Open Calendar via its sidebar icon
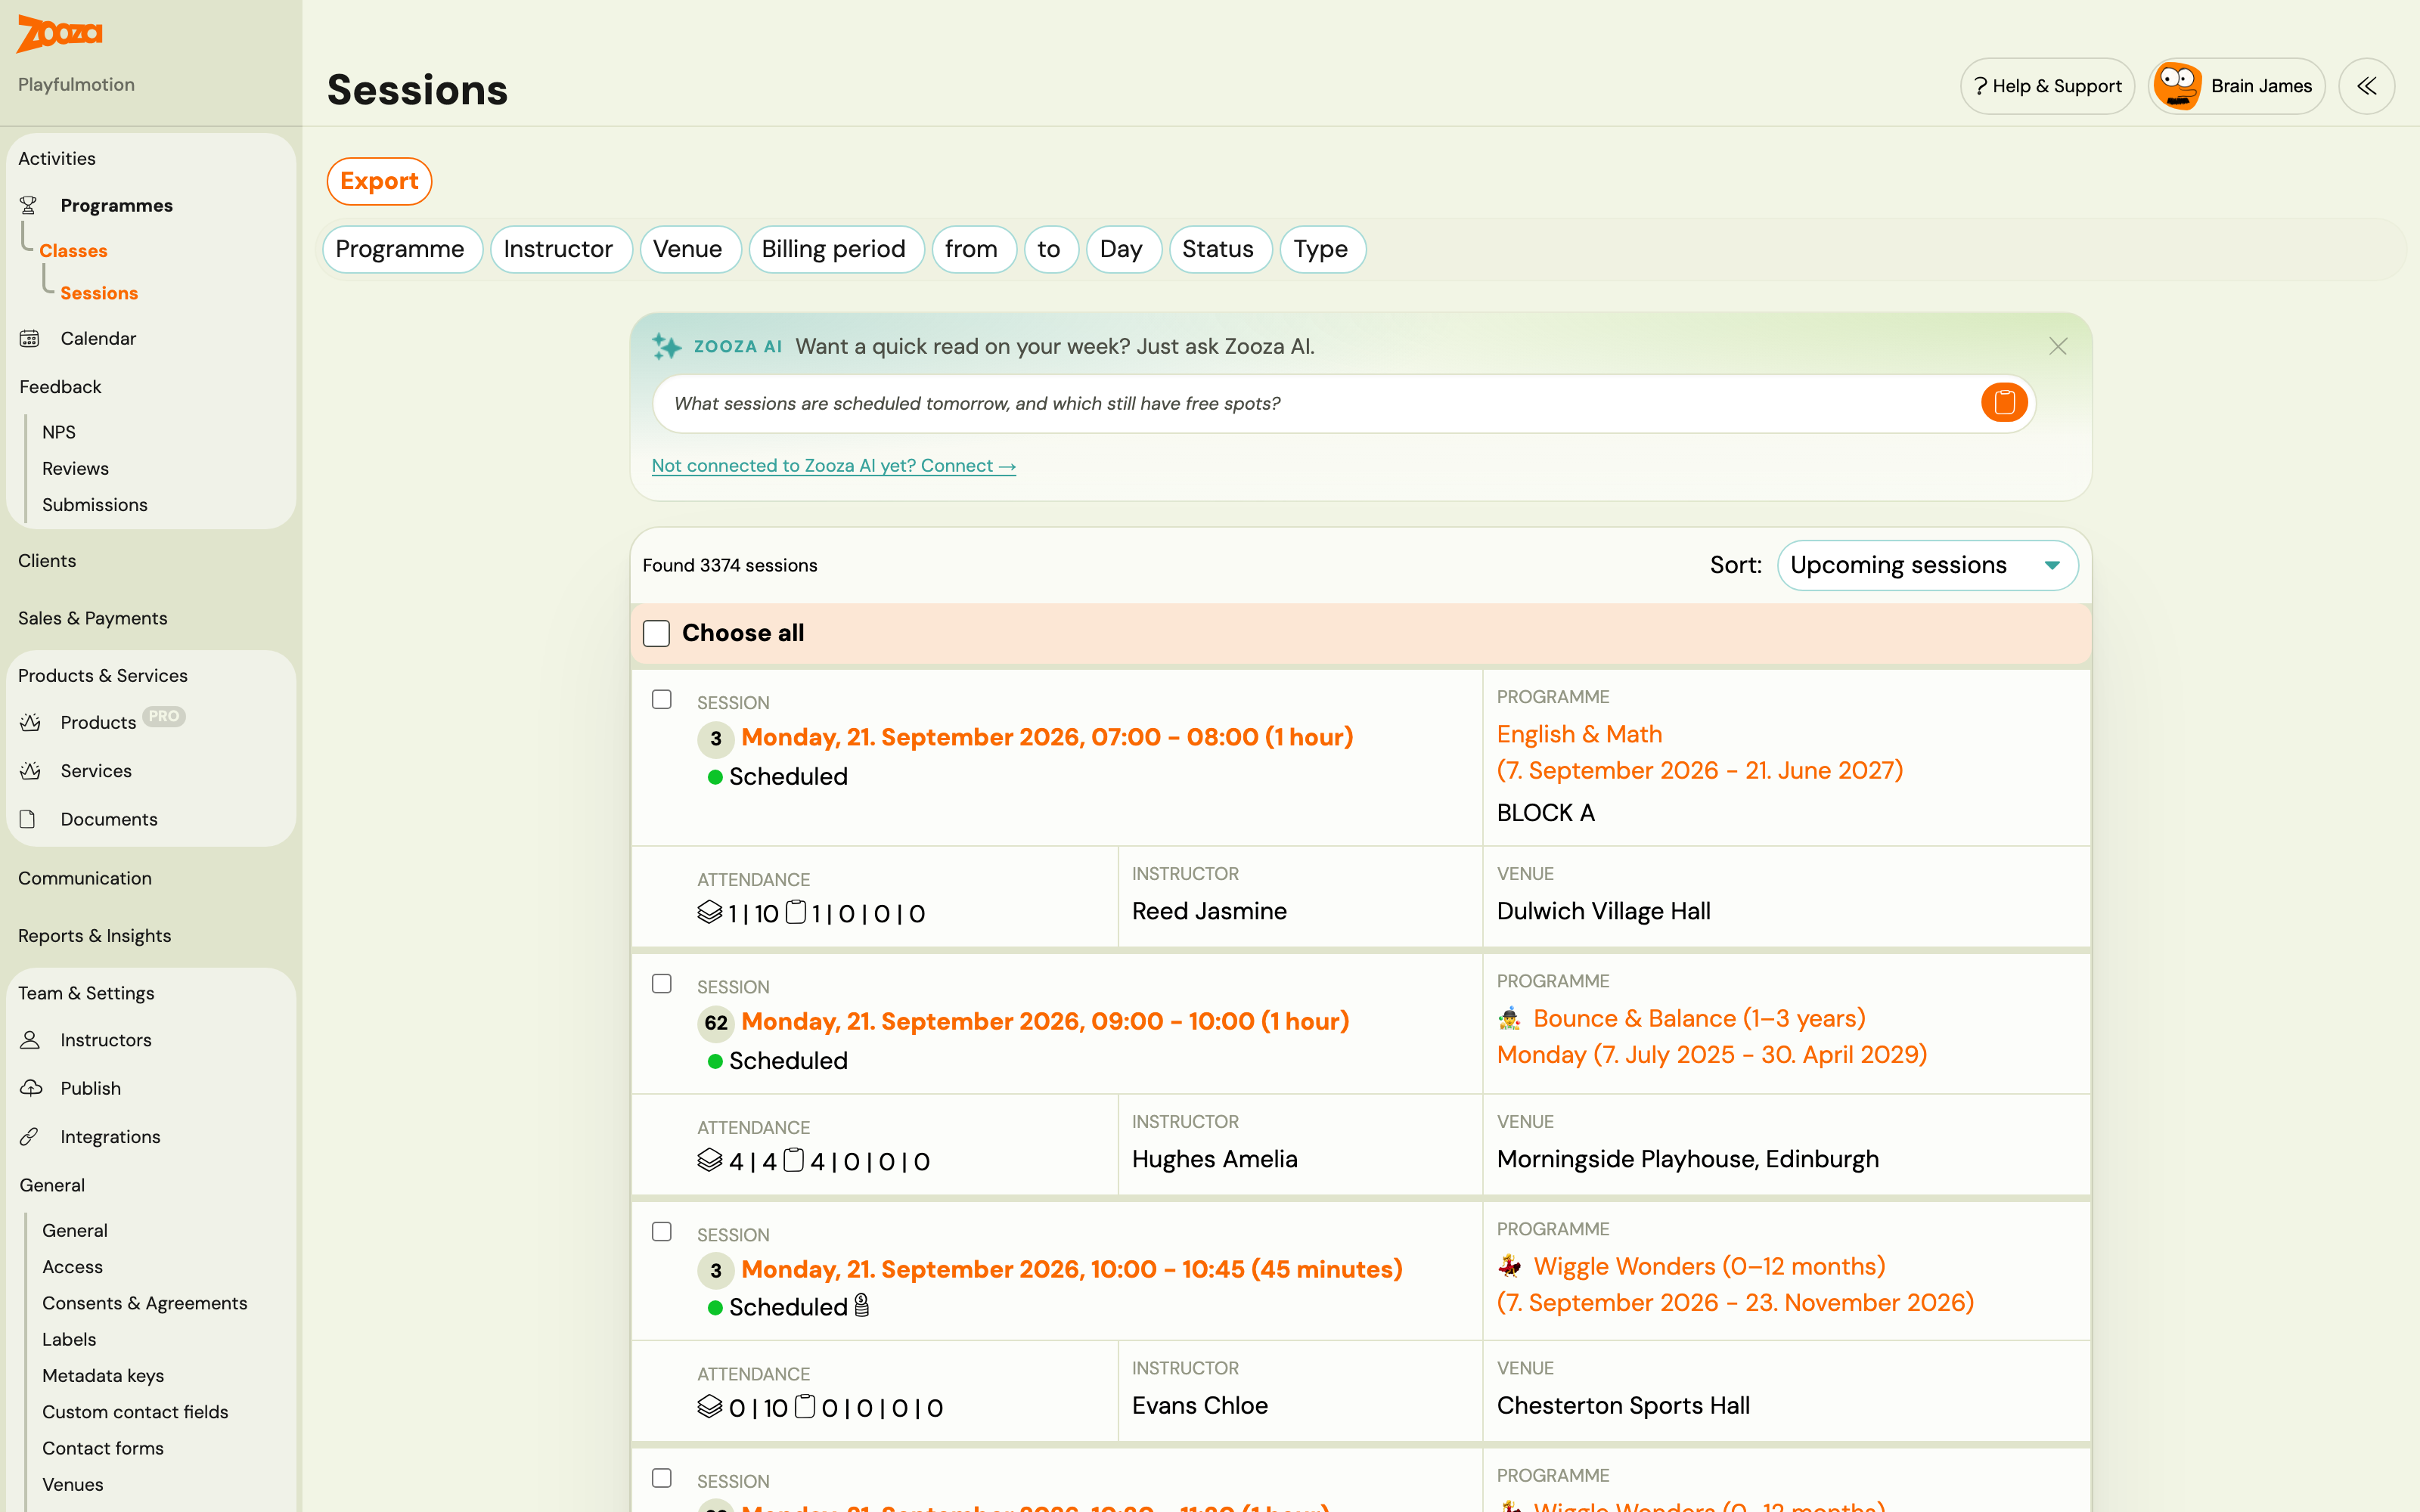This screenshot has width=2420, height=1512. (x=30, y=339)
